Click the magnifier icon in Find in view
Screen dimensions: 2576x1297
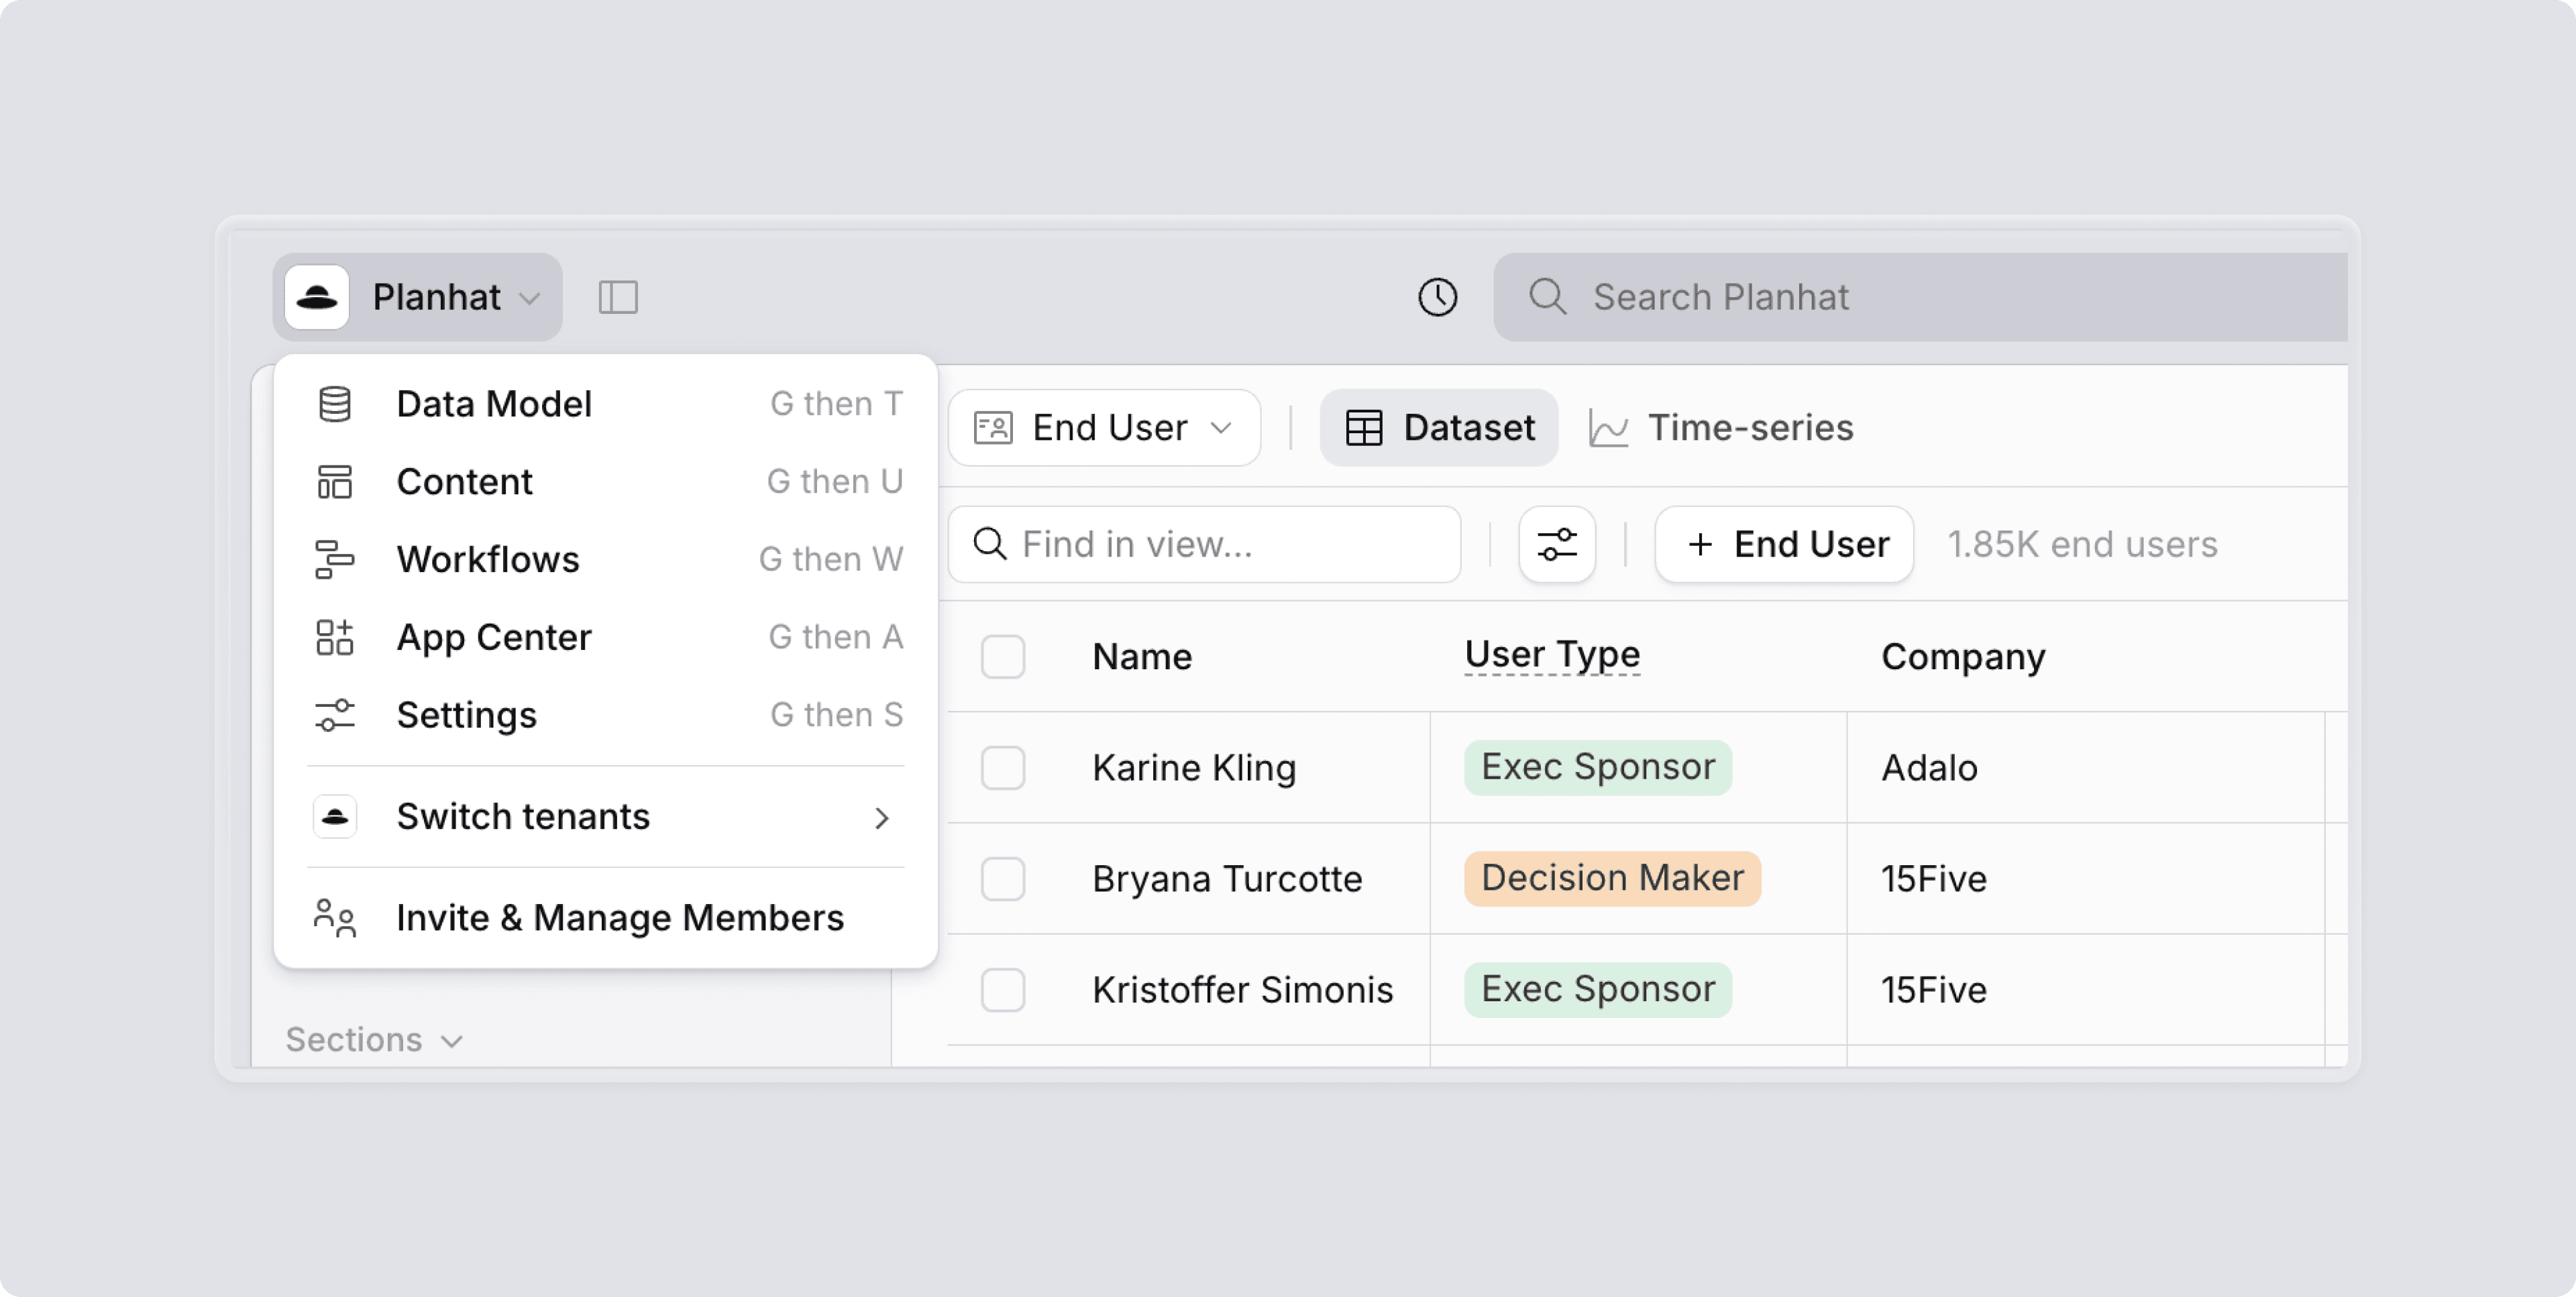990,545
